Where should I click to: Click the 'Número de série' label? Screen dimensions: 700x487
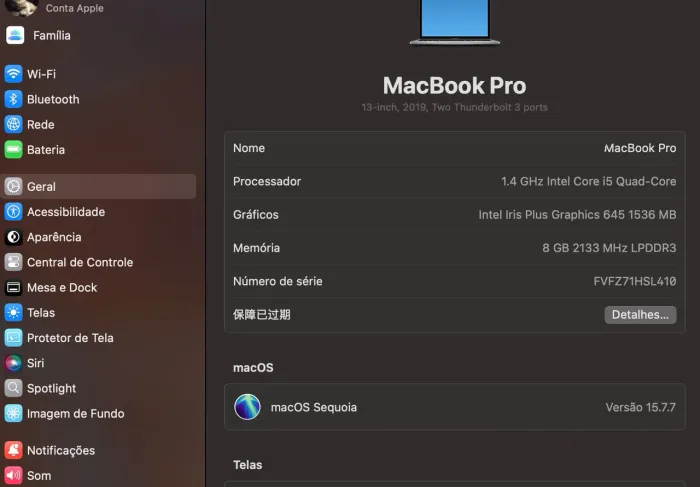[x=278, y=281]
